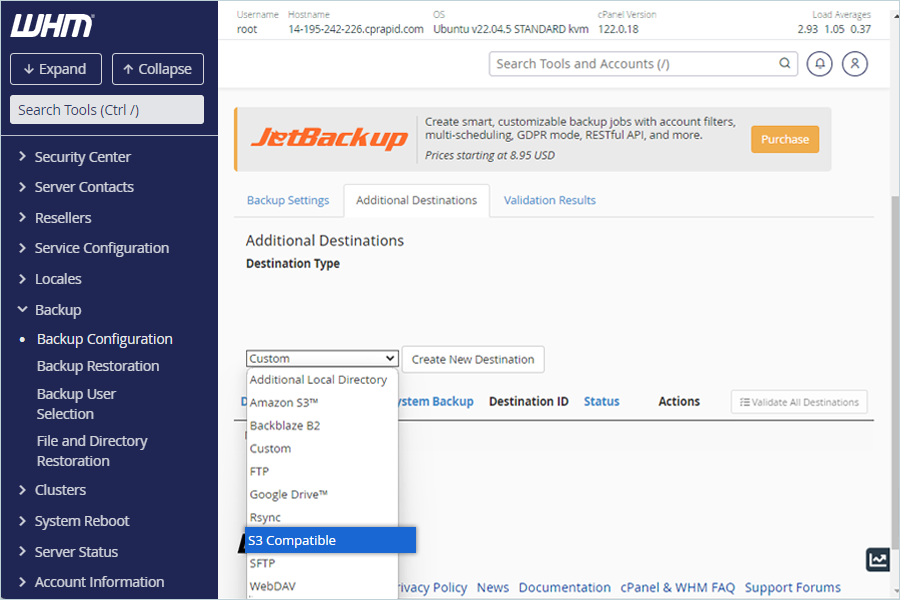
Task: Choose FTP destination option
Action: click(322, 471)
